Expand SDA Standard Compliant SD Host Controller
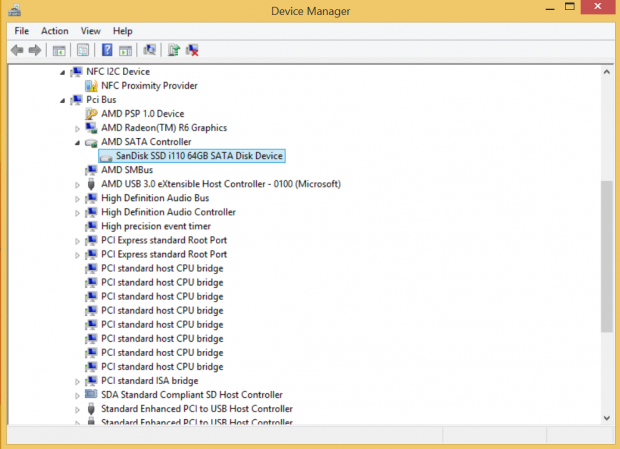Image resolution: width=620 pixels, height=449 pixels. click(x=77, y=395)
